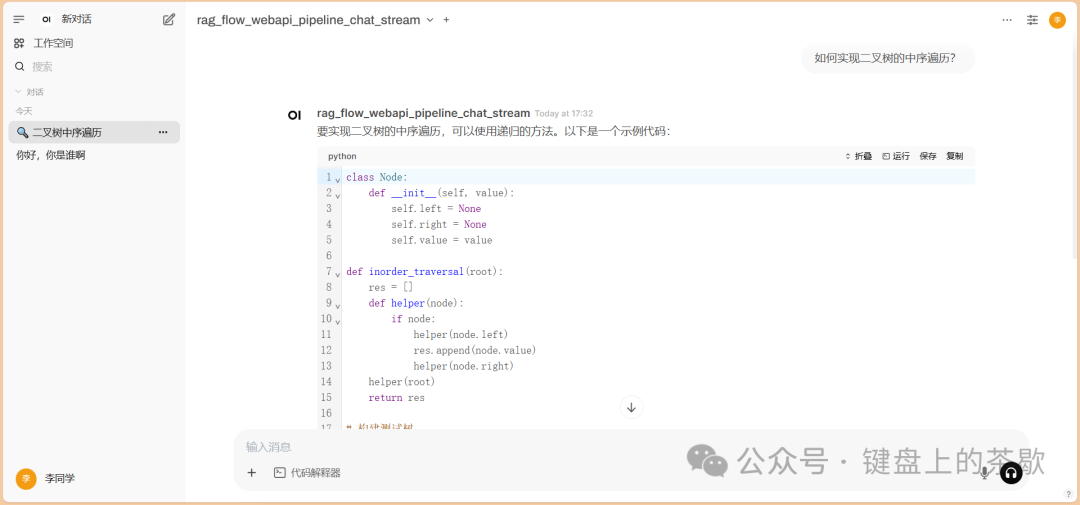Image resolution: width=1080 pixels, height=505 pixels.
Task: Fold code line 2 __init__
Action: (338, 195)
